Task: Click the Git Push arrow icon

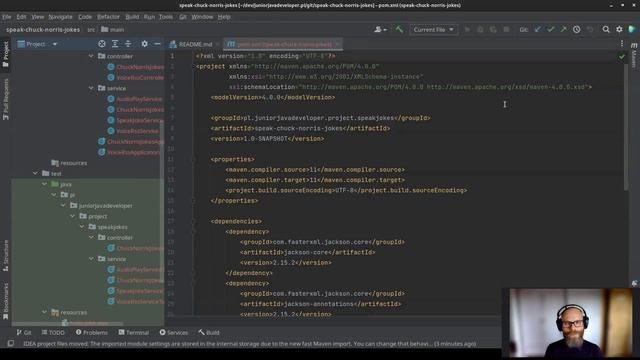Action: tap(564, 29)
